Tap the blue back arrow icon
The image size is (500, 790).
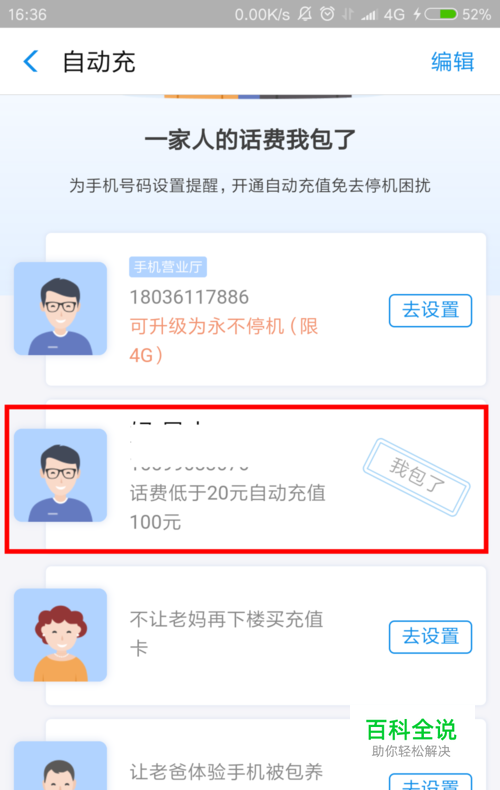click(x=31, y=61)
